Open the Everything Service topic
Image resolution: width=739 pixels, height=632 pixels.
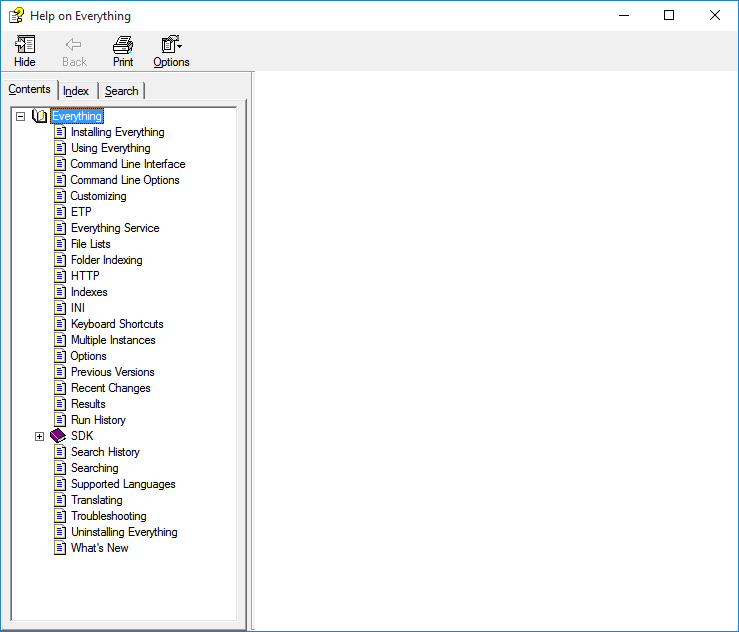pyautogui.click(x=115, y=228)
